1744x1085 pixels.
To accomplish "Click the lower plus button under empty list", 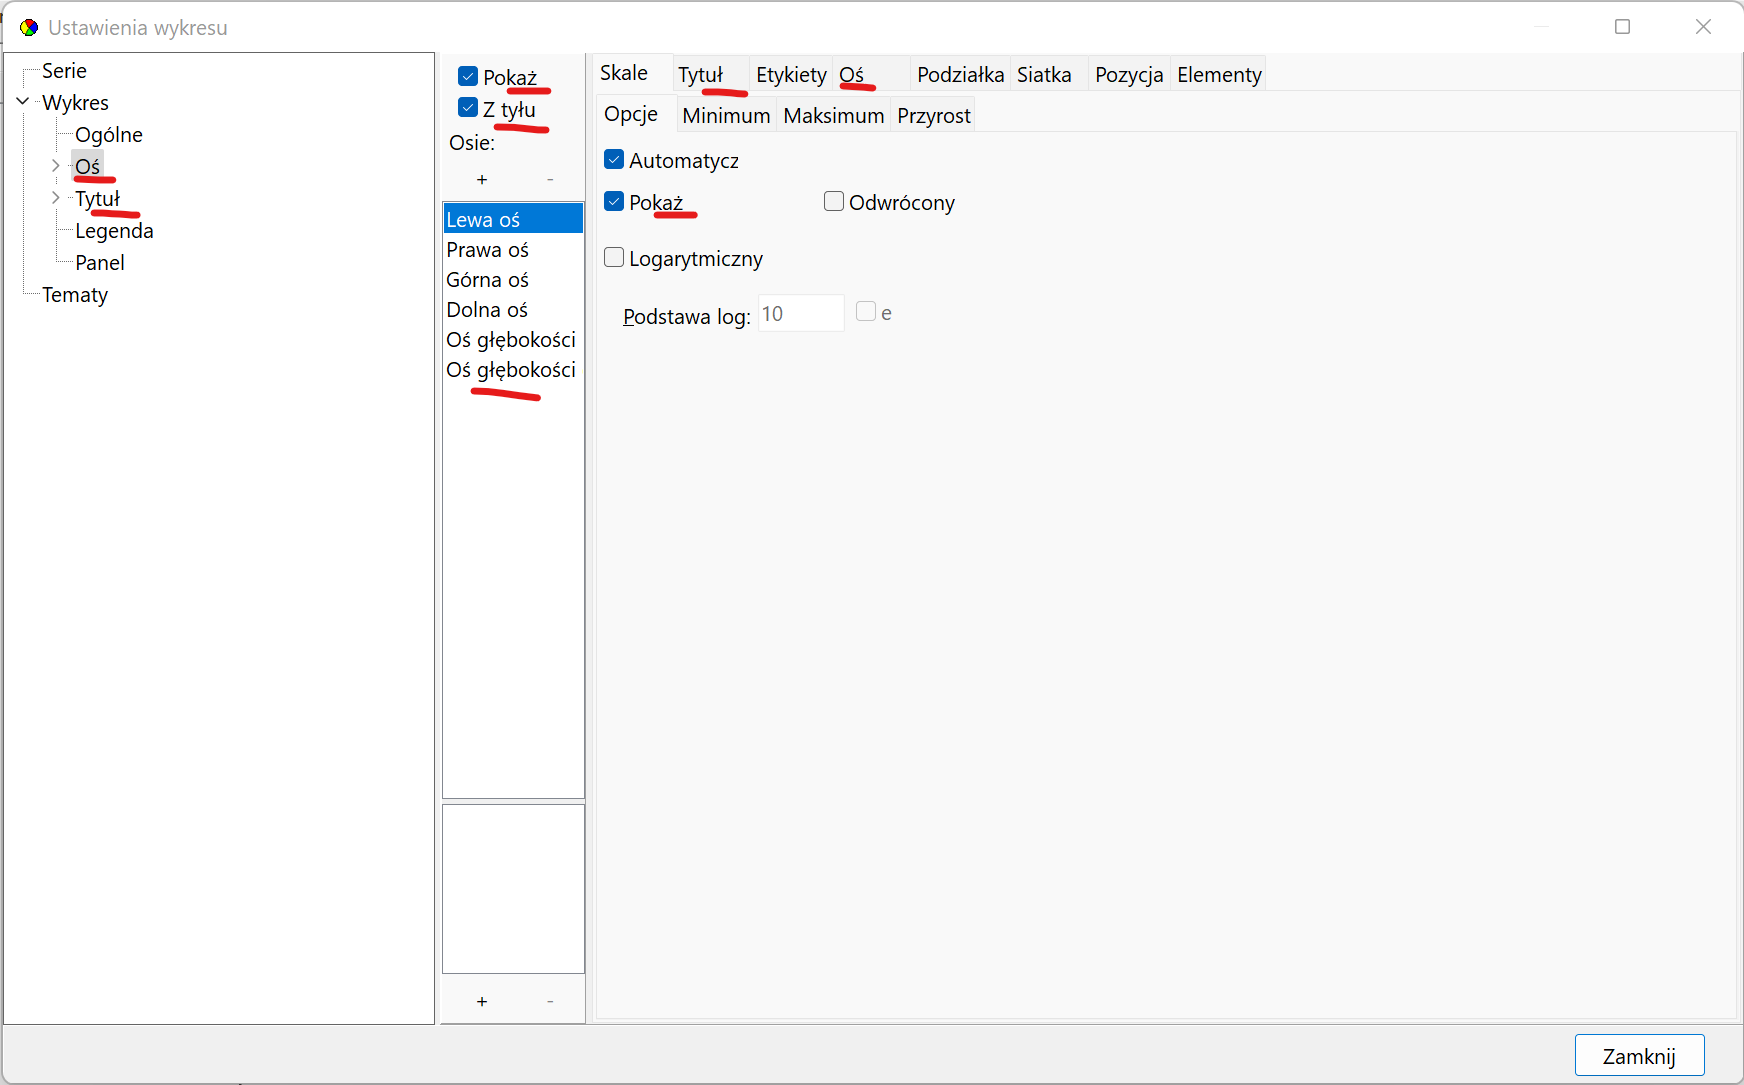I will coord(482,1001).
